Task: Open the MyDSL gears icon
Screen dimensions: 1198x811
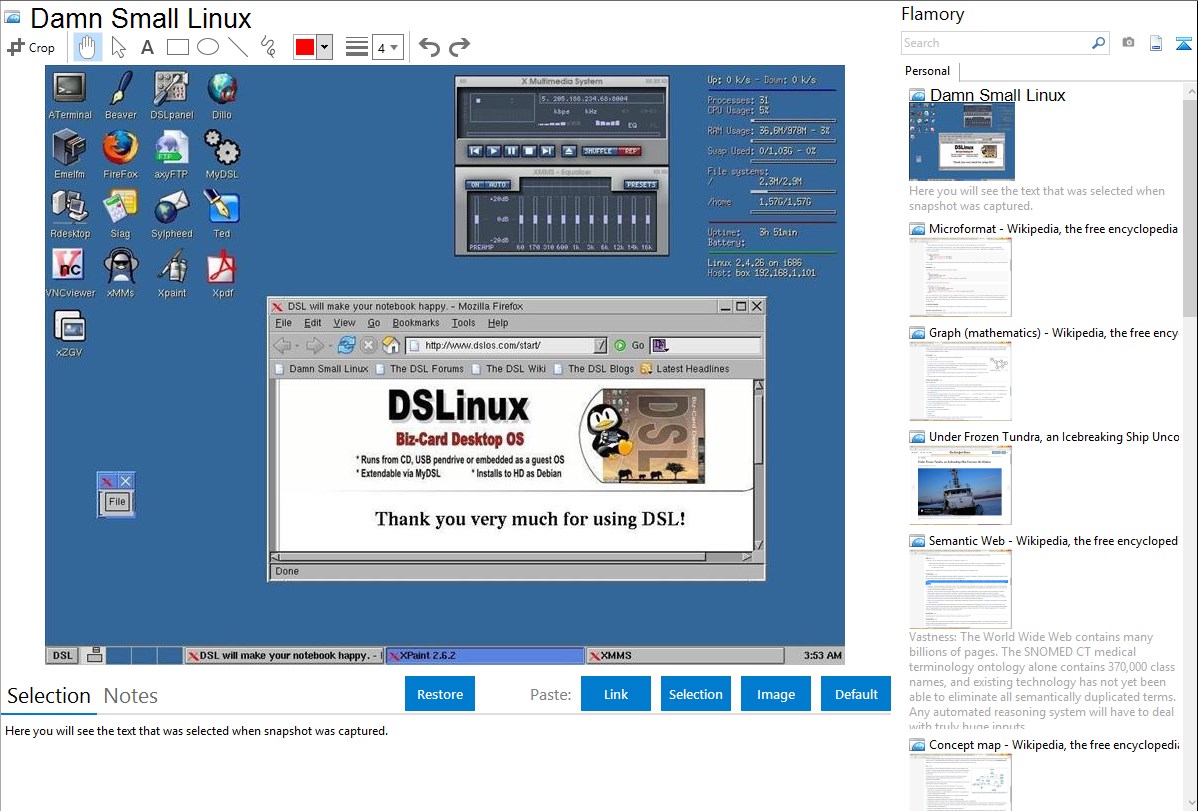Action: [x=222, y=155]
